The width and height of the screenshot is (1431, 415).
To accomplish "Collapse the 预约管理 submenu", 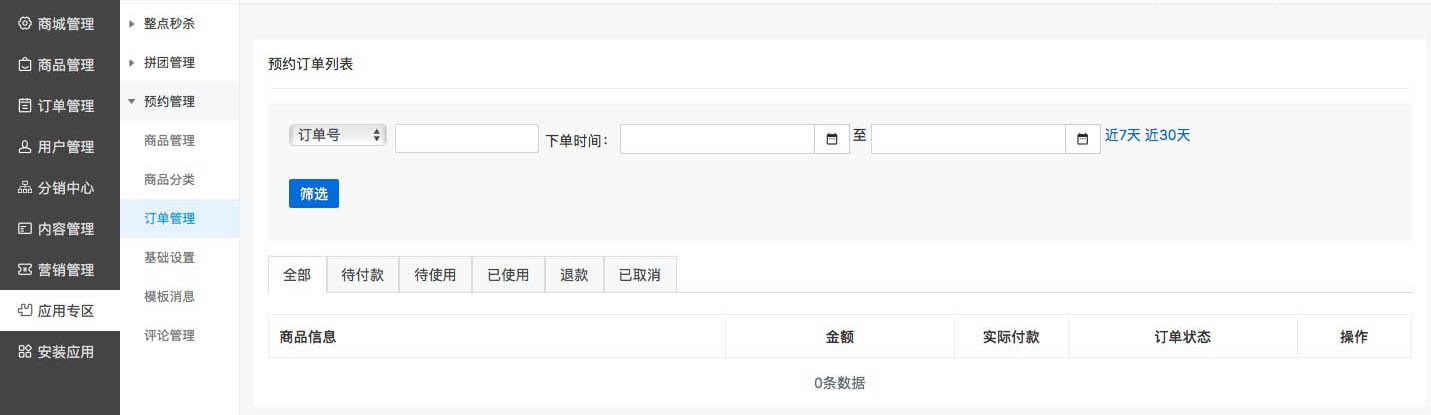I will pyautogui.click(x=179, y=101).
